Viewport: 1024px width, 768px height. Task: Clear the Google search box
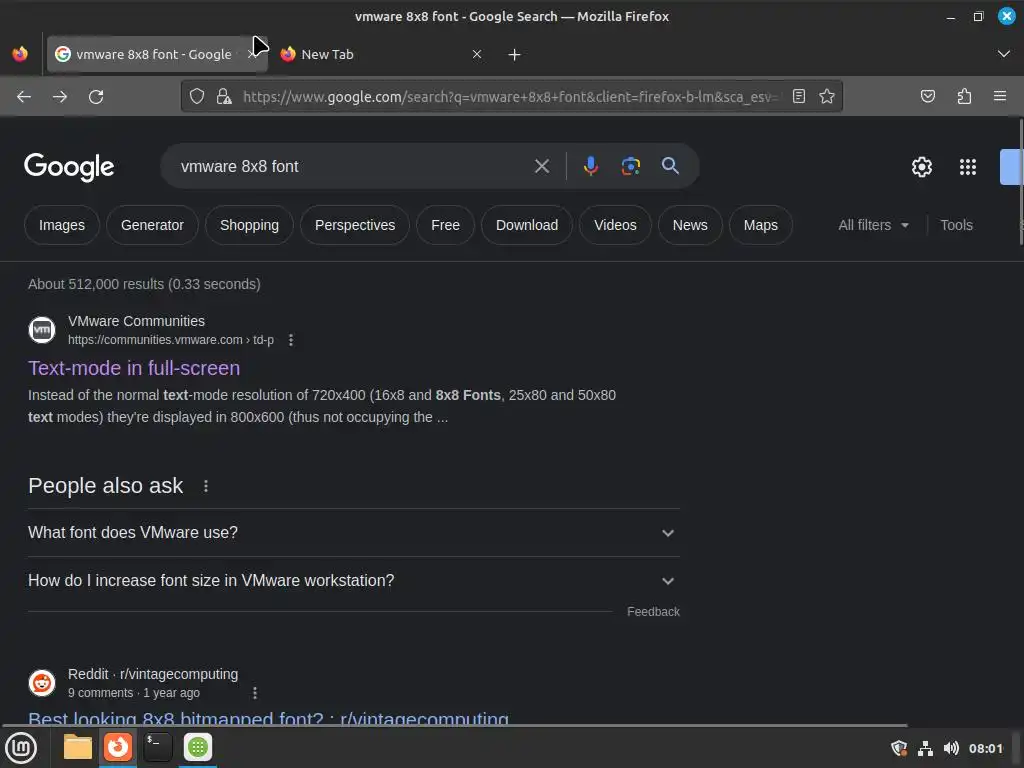click(x=542, y=167)
